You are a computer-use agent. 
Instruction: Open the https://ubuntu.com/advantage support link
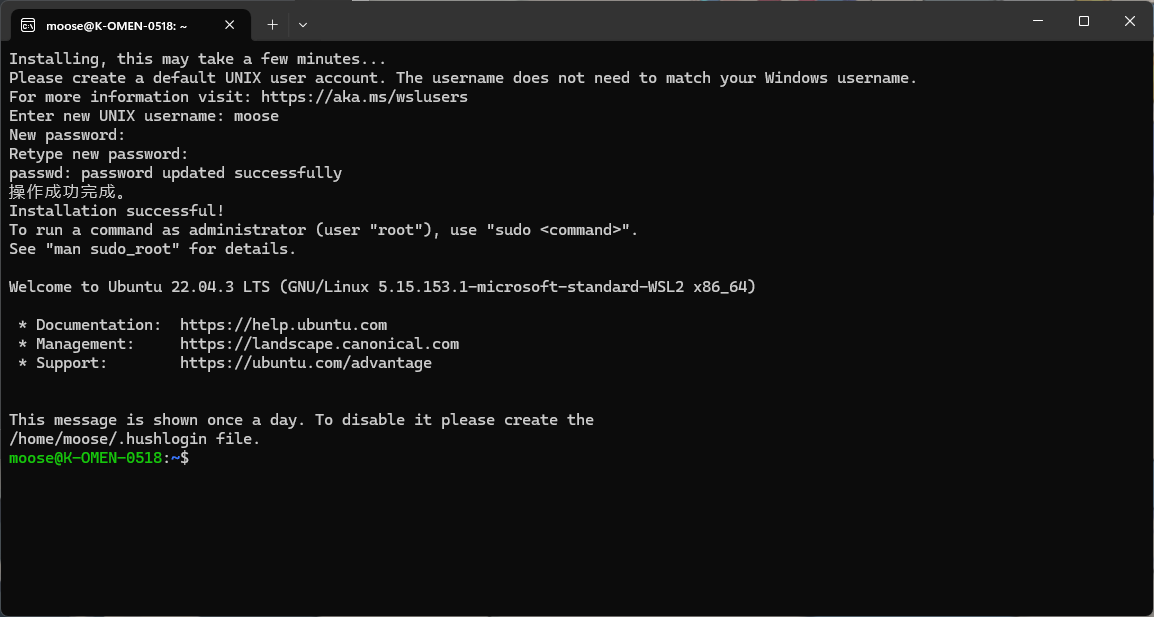(305, 363)
